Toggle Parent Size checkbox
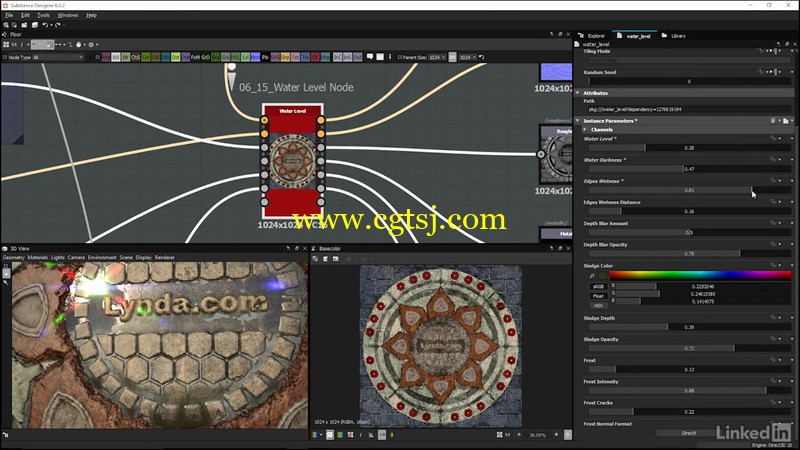This screenshot has height=450, width=800. pyautogui.click(x=399, y=57)
